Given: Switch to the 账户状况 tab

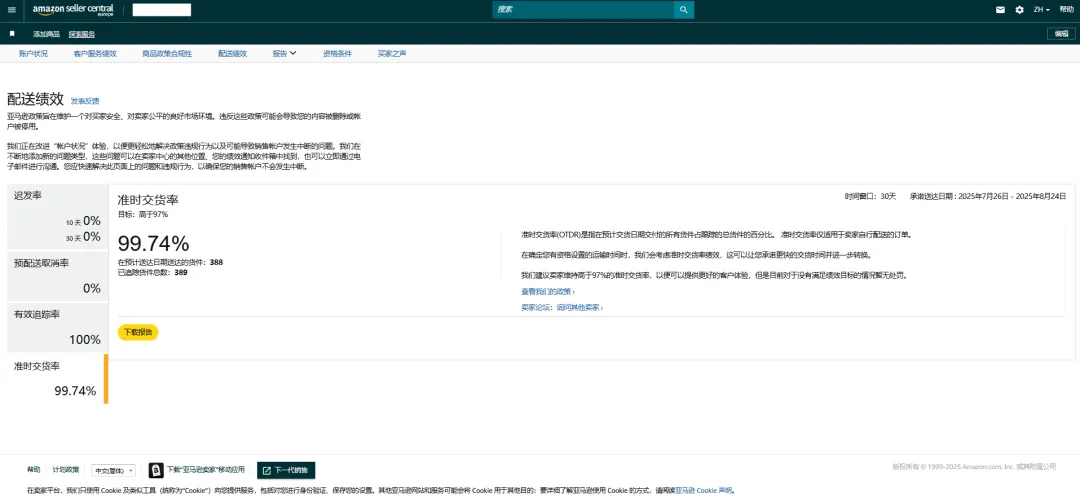Looking at the screenshot, I should click(x=33, y=53).
